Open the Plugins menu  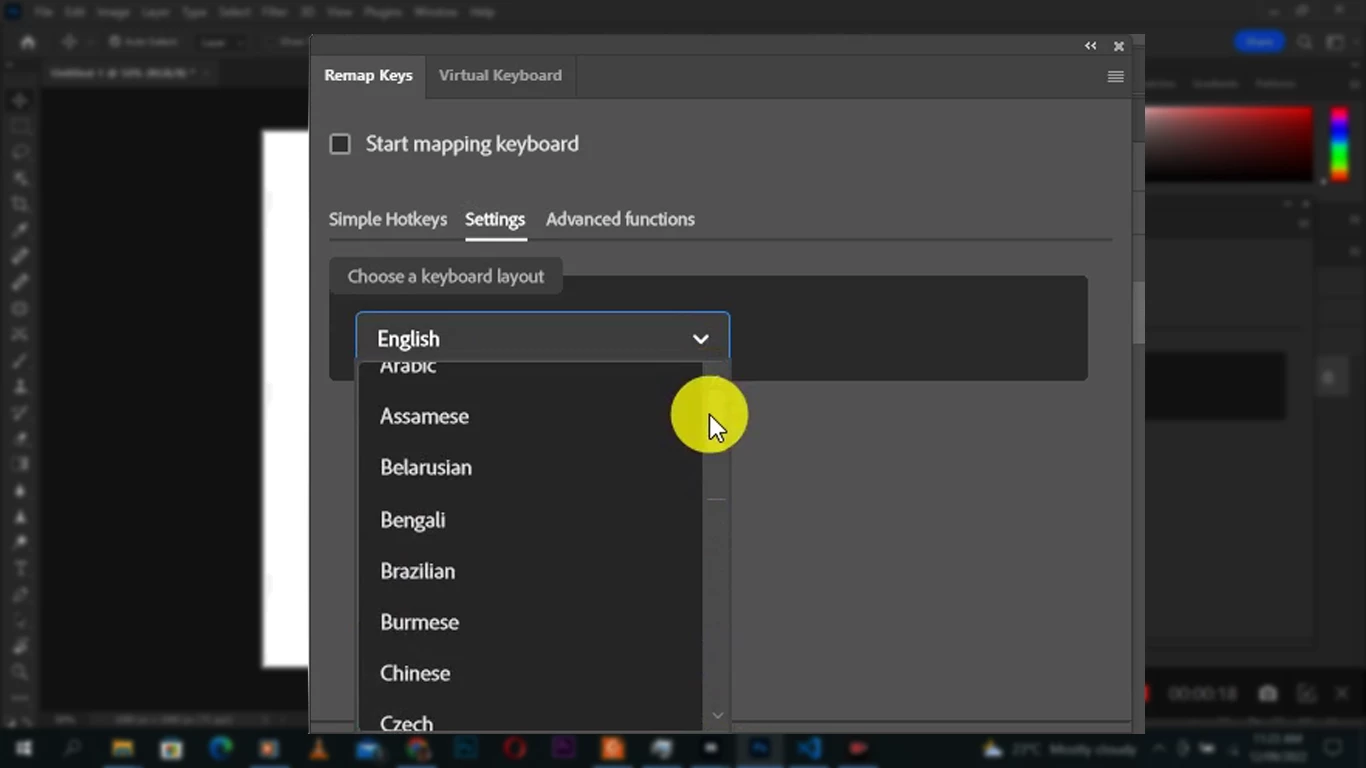(x=383, y=12)
